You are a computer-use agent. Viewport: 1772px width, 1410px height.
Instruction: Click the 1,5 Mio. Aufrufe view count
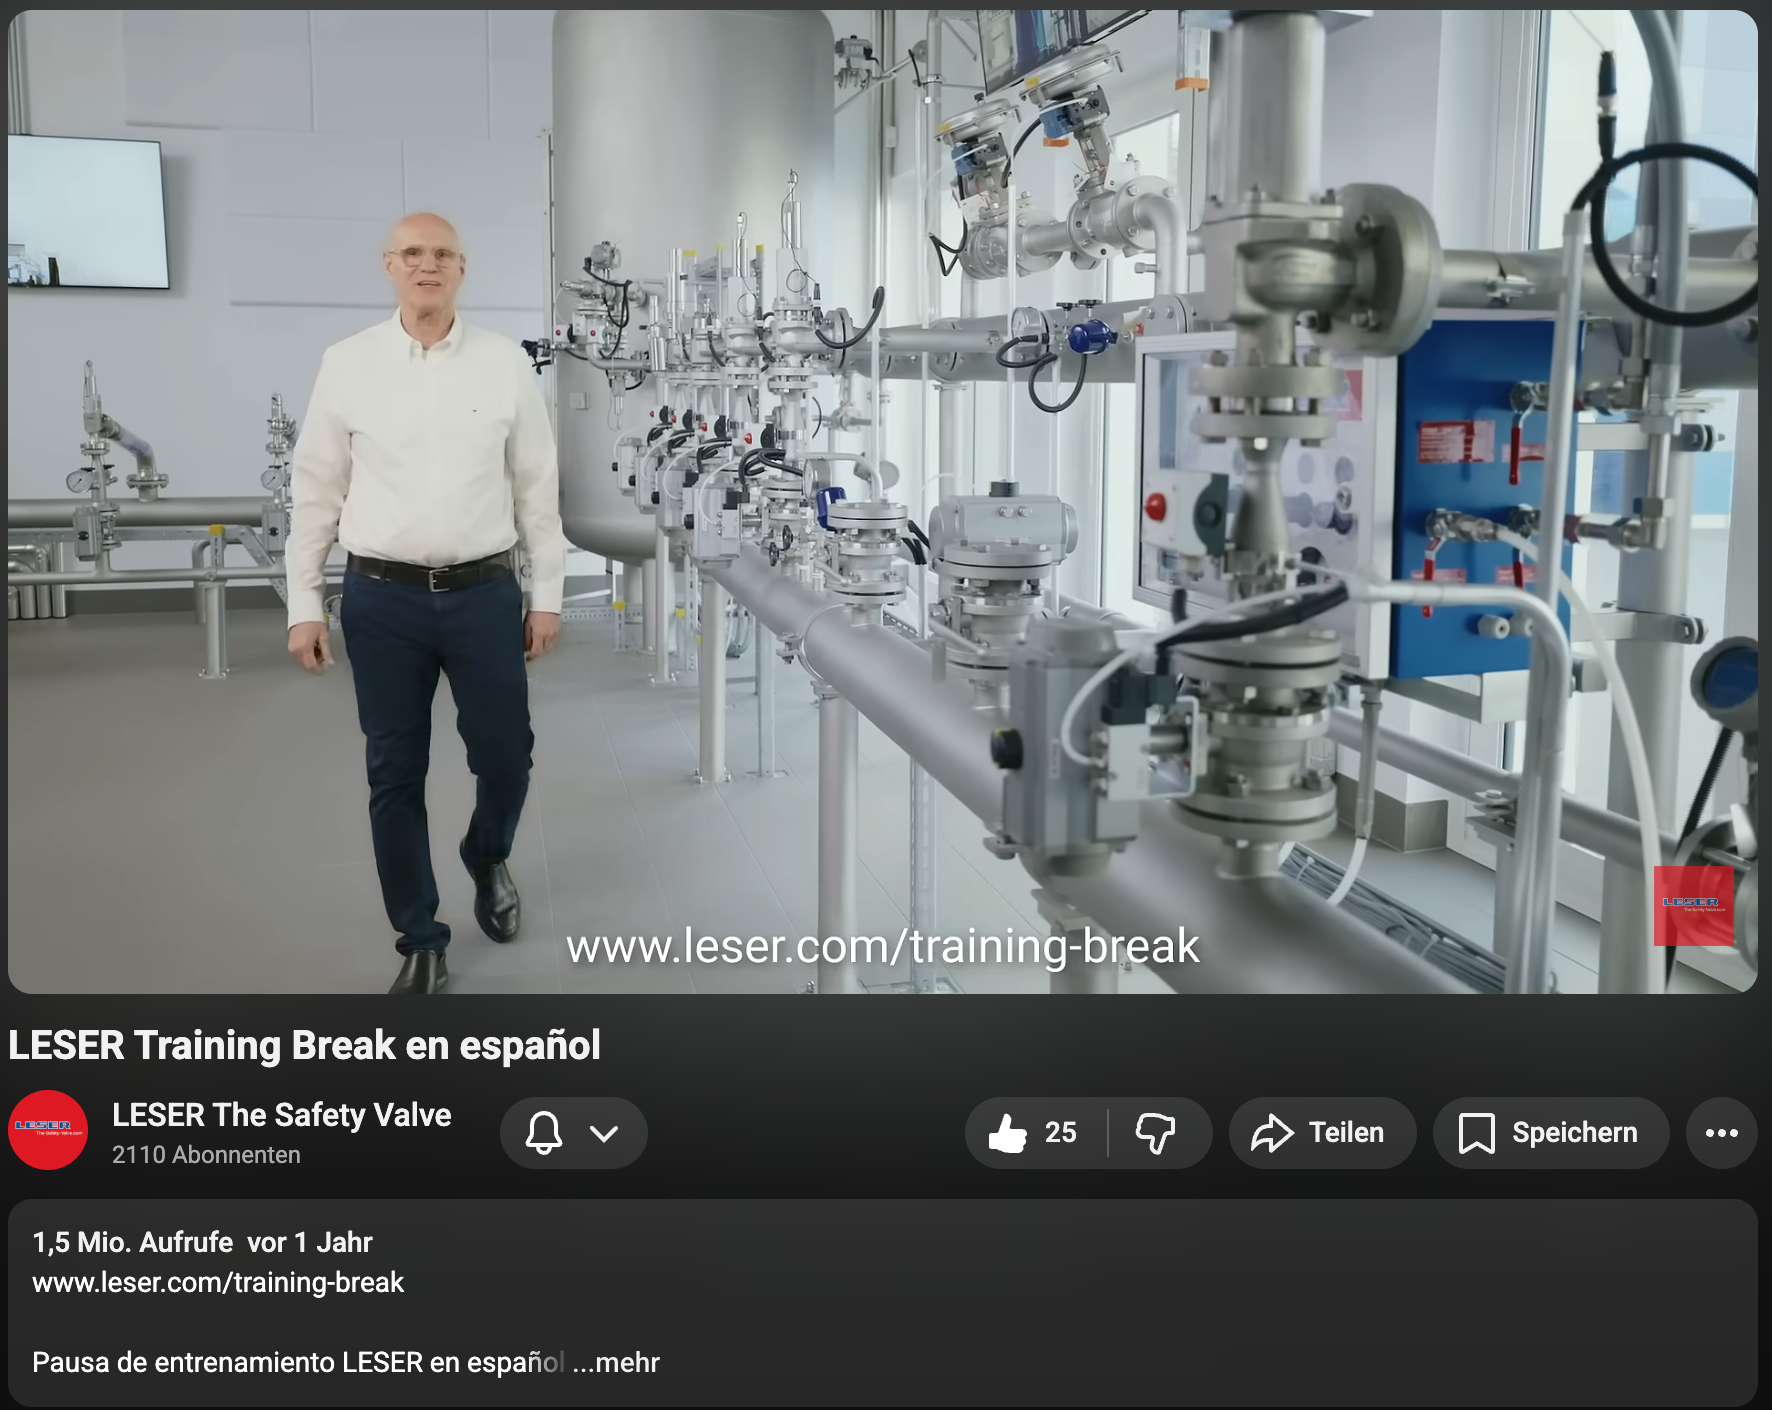pos(132,1242)
